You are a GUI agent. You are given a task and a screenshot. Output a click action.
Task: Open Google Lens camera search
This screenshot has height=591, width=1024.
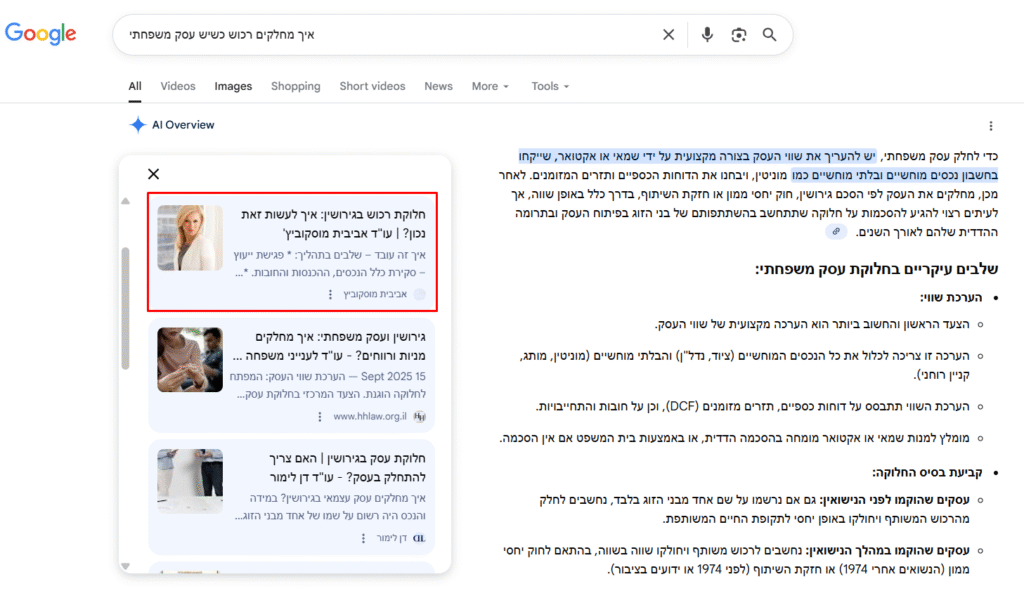738,34
